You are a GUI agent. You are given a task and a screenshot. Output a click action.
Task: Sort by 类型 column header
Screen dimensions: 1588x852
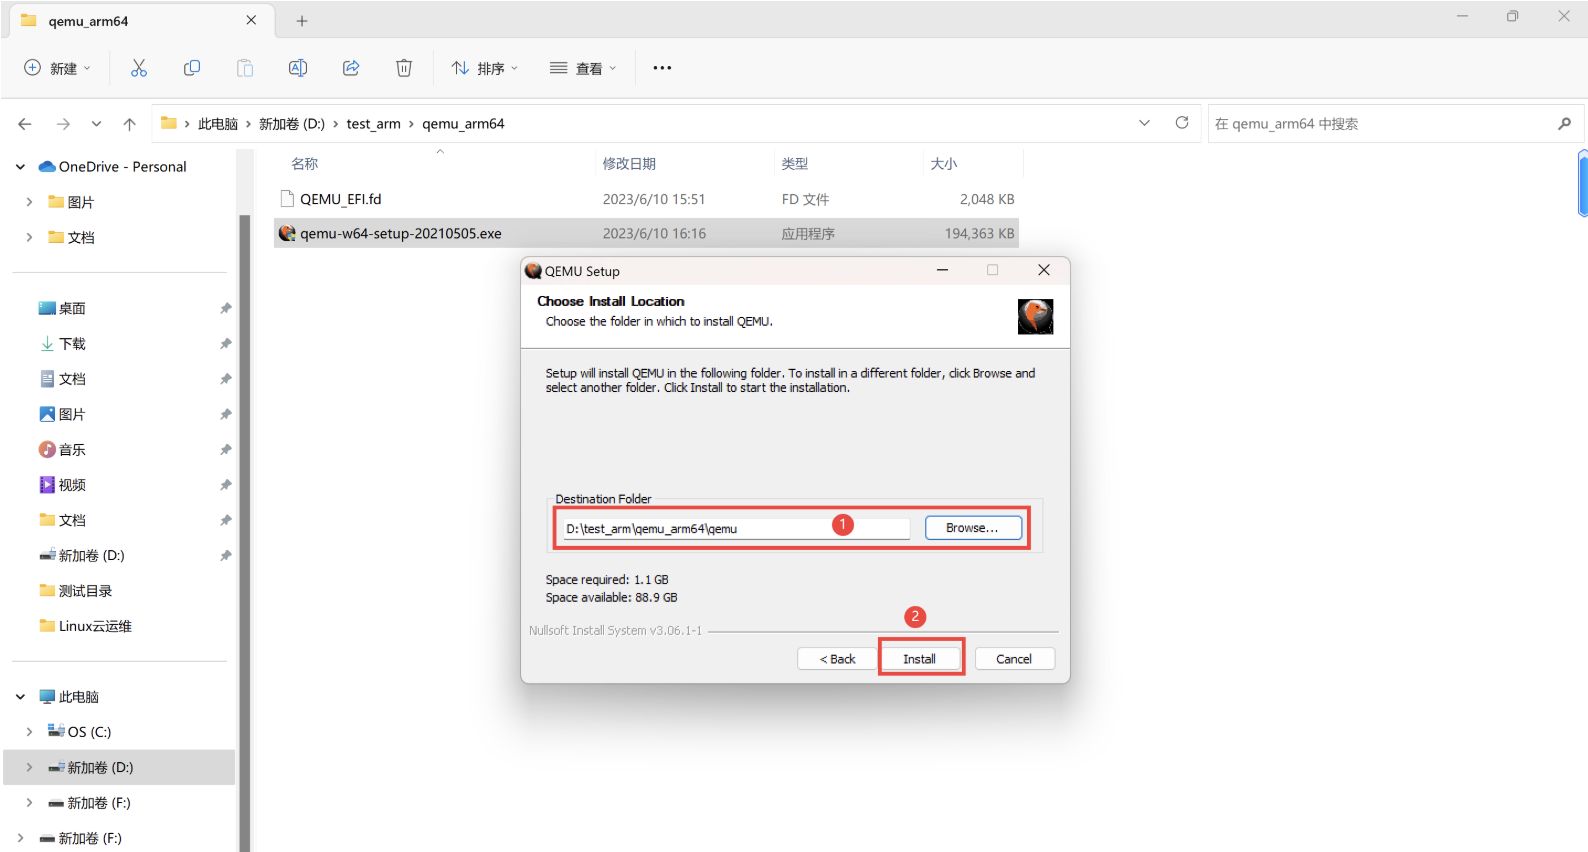pyautogui.click(x=795, y=164)
